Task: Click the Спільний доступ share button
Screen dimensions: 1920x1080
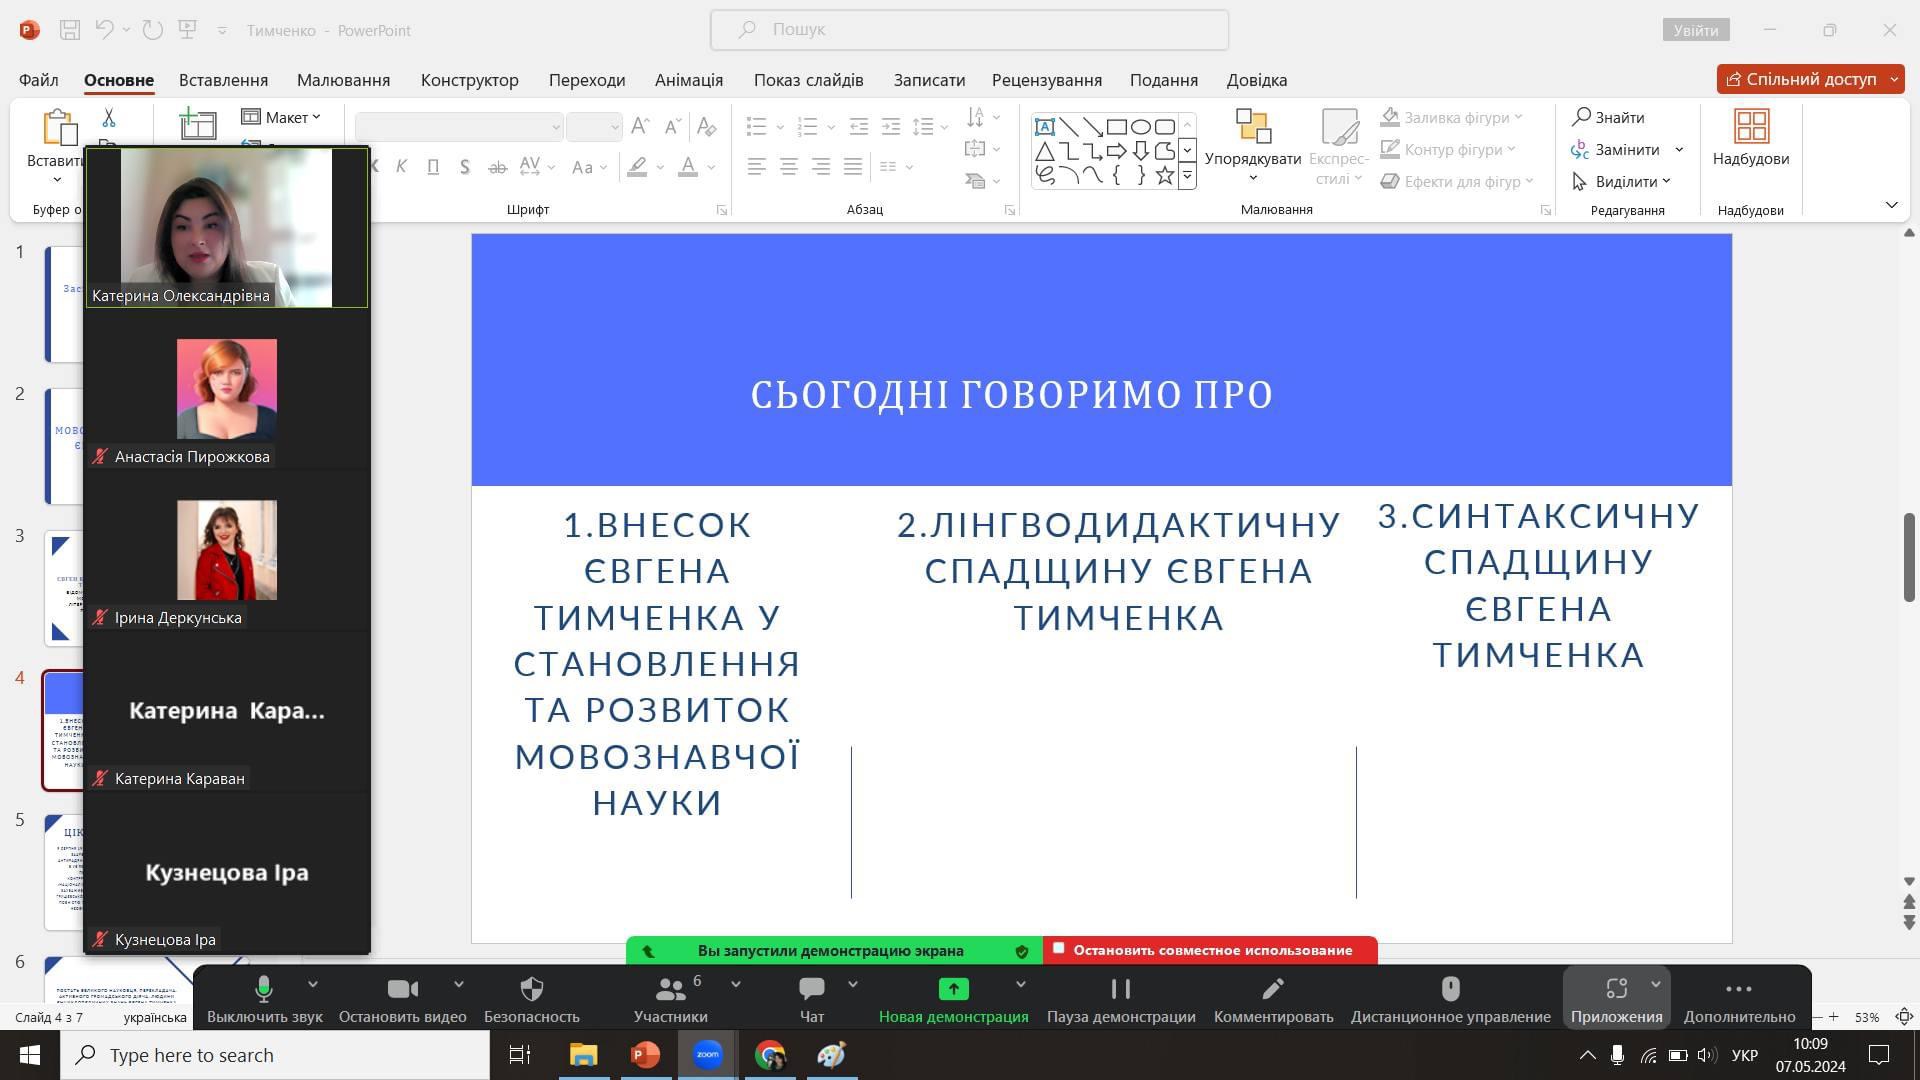Action: [x=1801, y=79]
